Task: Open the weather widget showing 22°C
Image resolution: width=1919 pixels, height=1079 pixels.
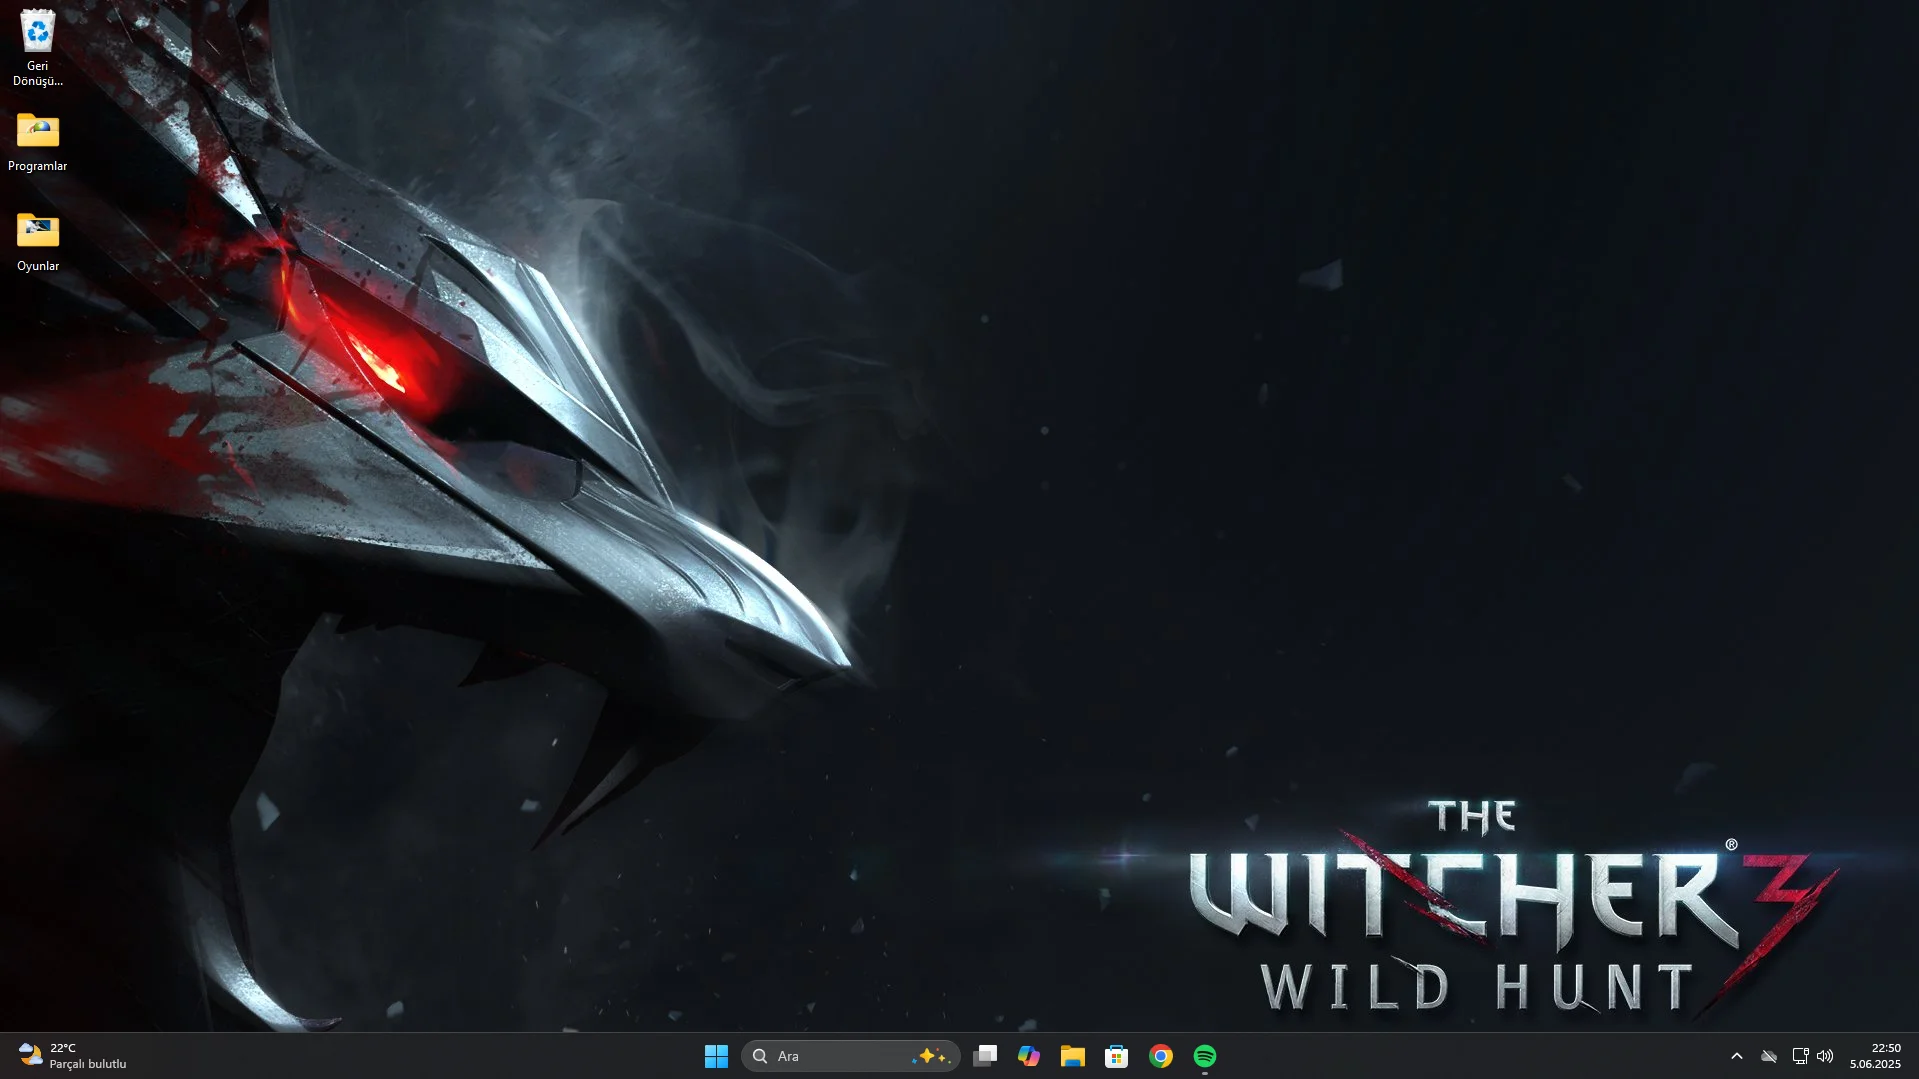Action: tap(73, 1056)
